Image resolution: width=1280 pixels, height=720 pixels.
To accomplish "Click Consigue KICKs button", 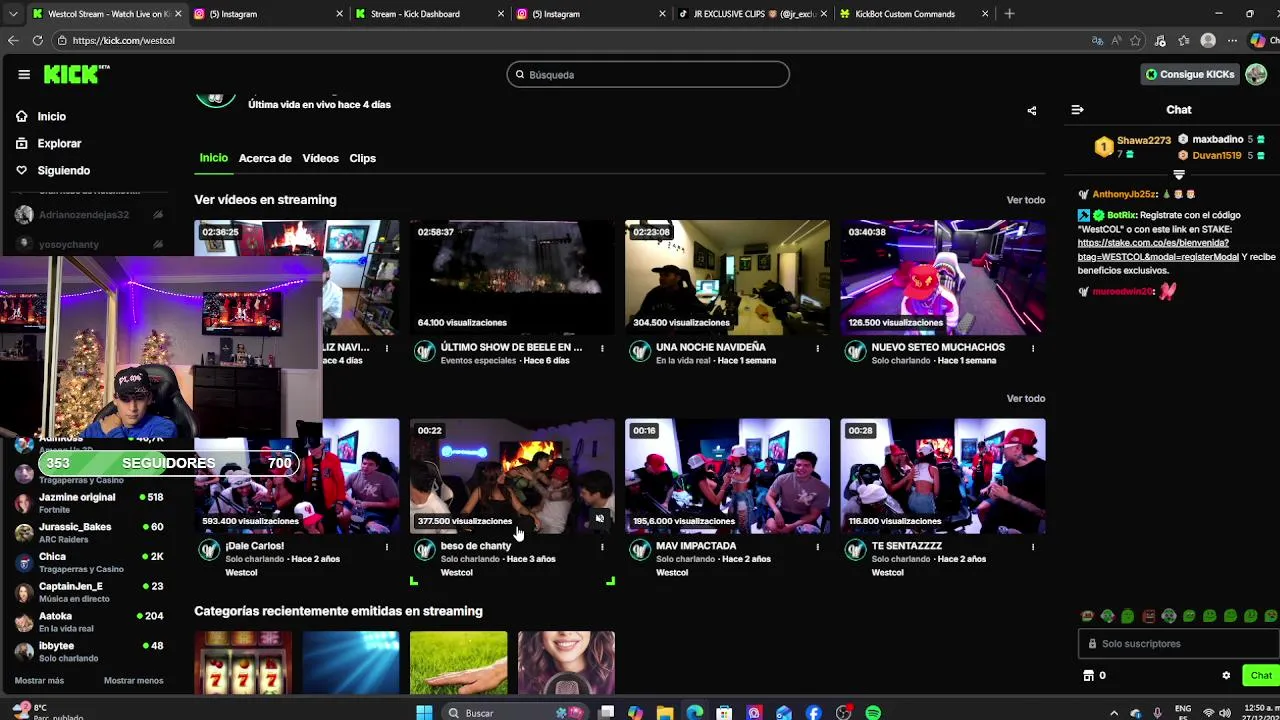I will tap(1190, 74).
